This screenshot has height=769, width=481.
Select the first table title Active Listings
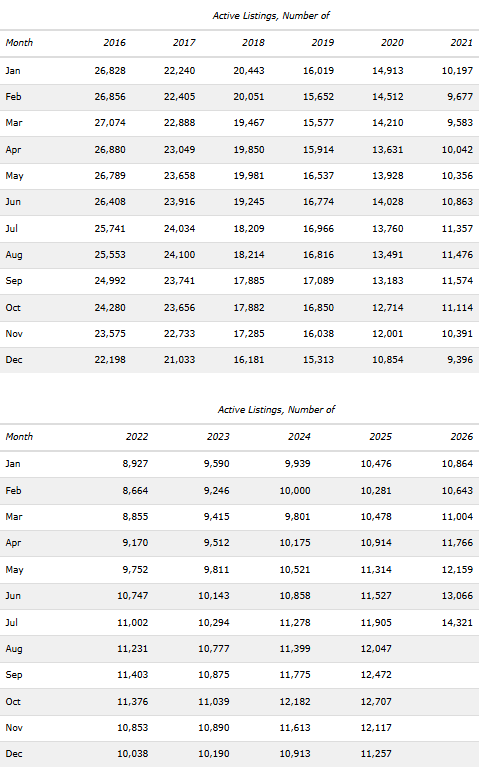click(271, 16)
